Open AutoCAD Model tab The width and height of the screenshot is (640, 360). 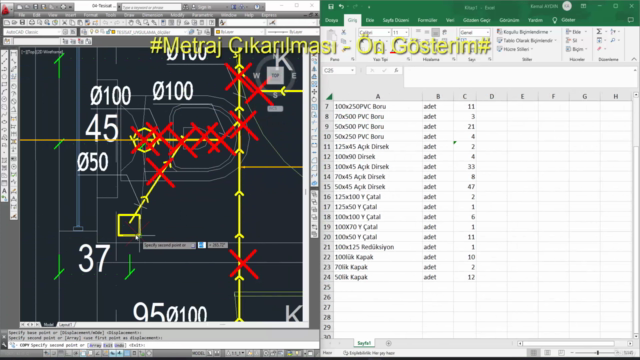(49, 325)
